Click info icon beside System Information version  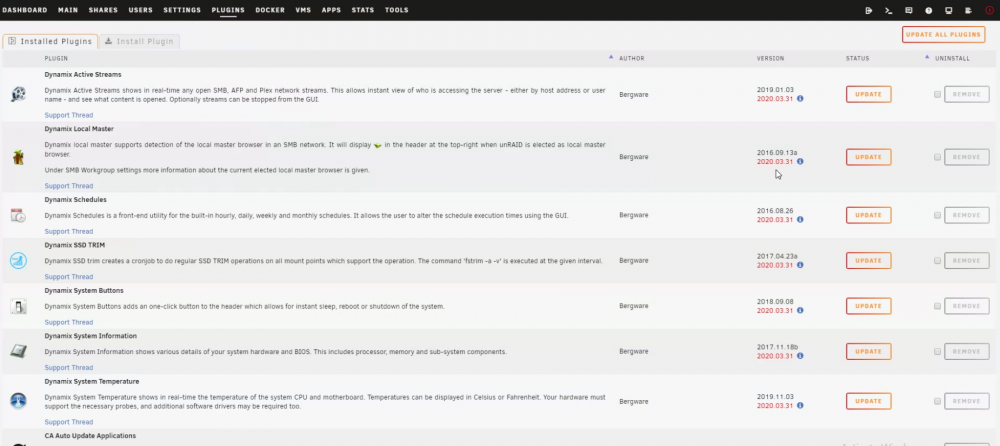pyautogui.click(x=800, y=356)
